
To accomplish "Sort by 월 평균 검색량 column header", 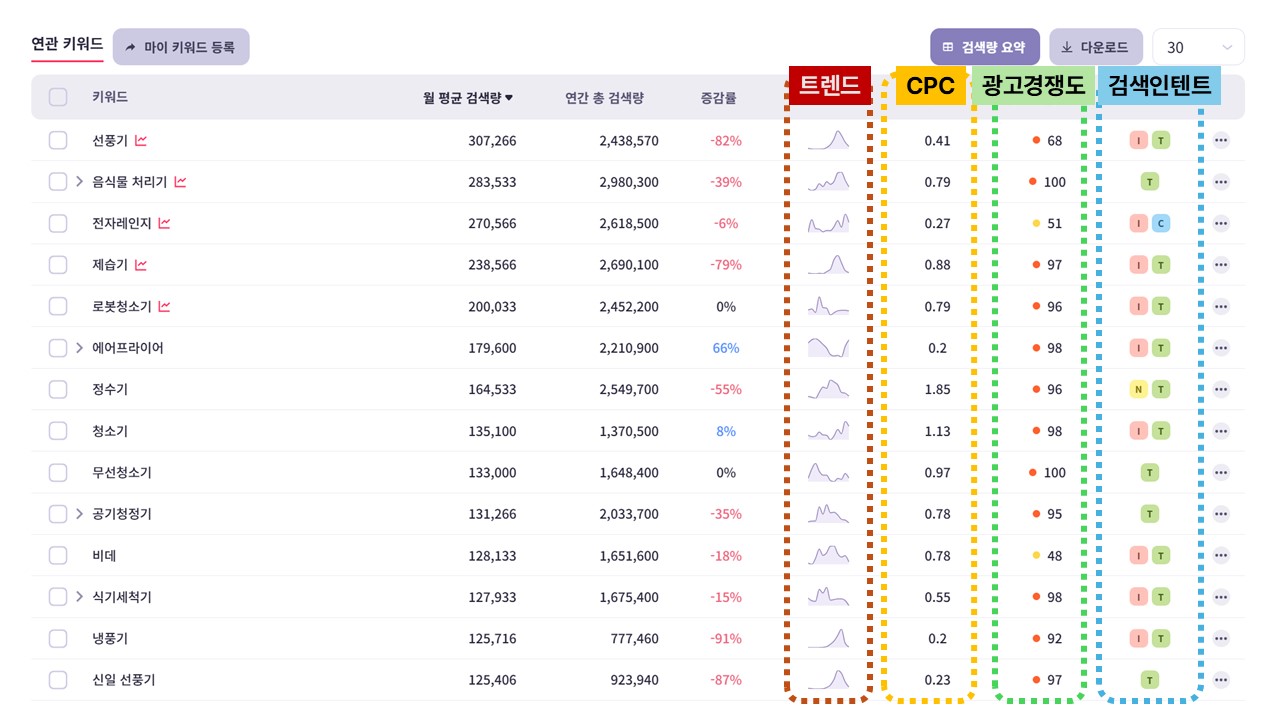I will [x=467, y=97].
